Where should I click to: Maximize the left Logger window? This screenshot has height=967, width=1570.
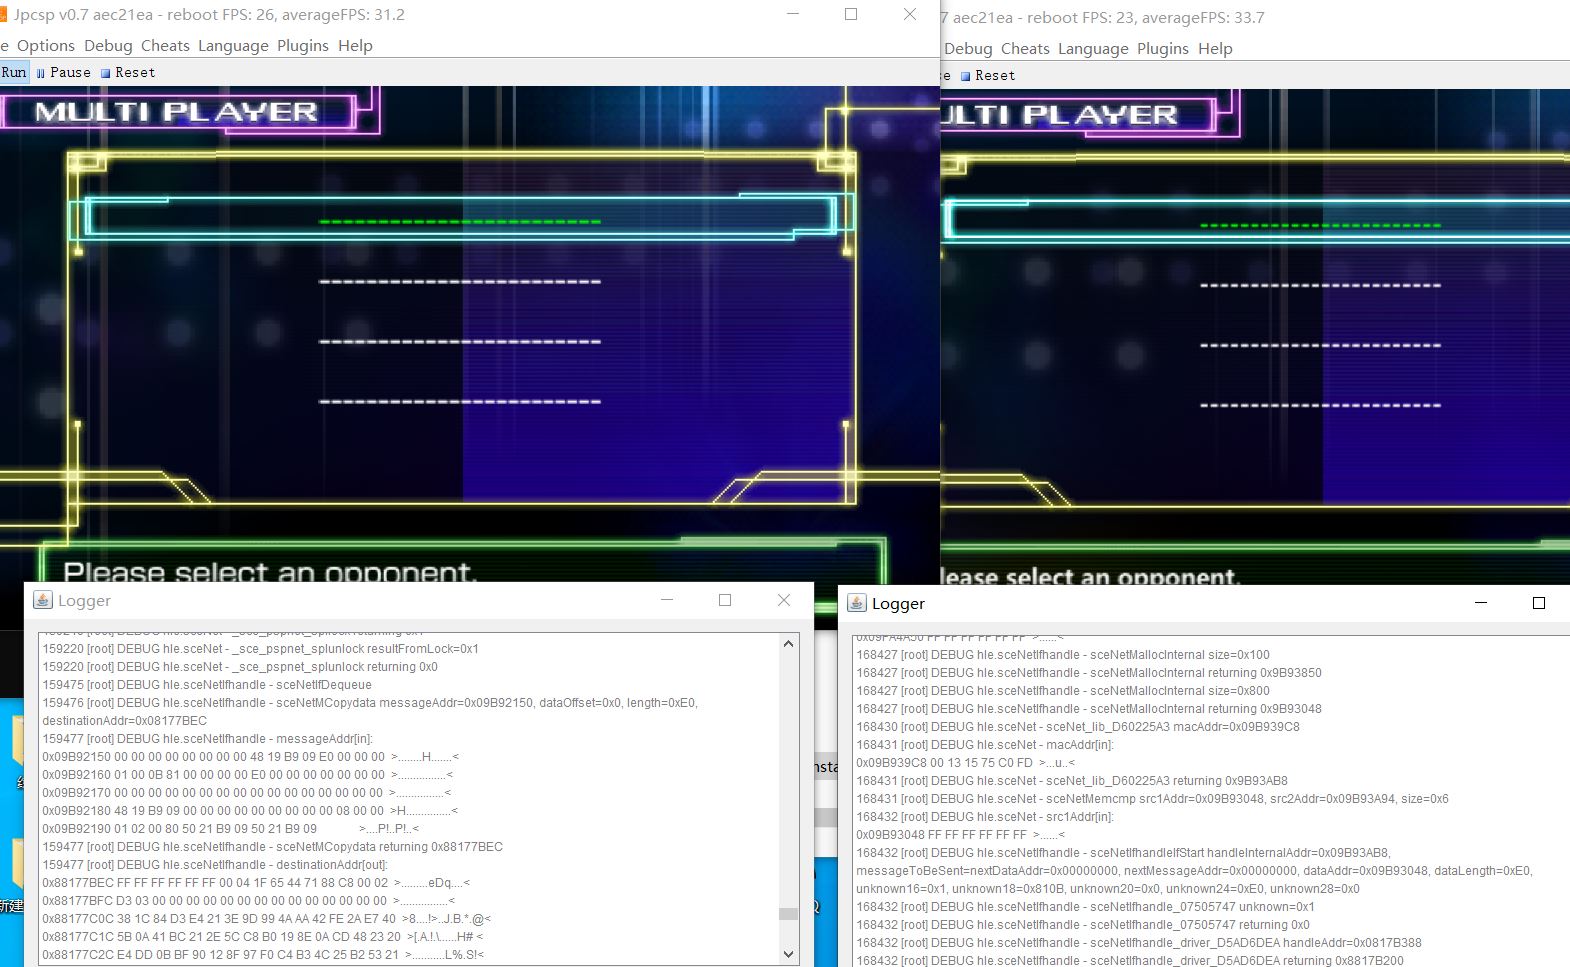click(x=725, y=600)
